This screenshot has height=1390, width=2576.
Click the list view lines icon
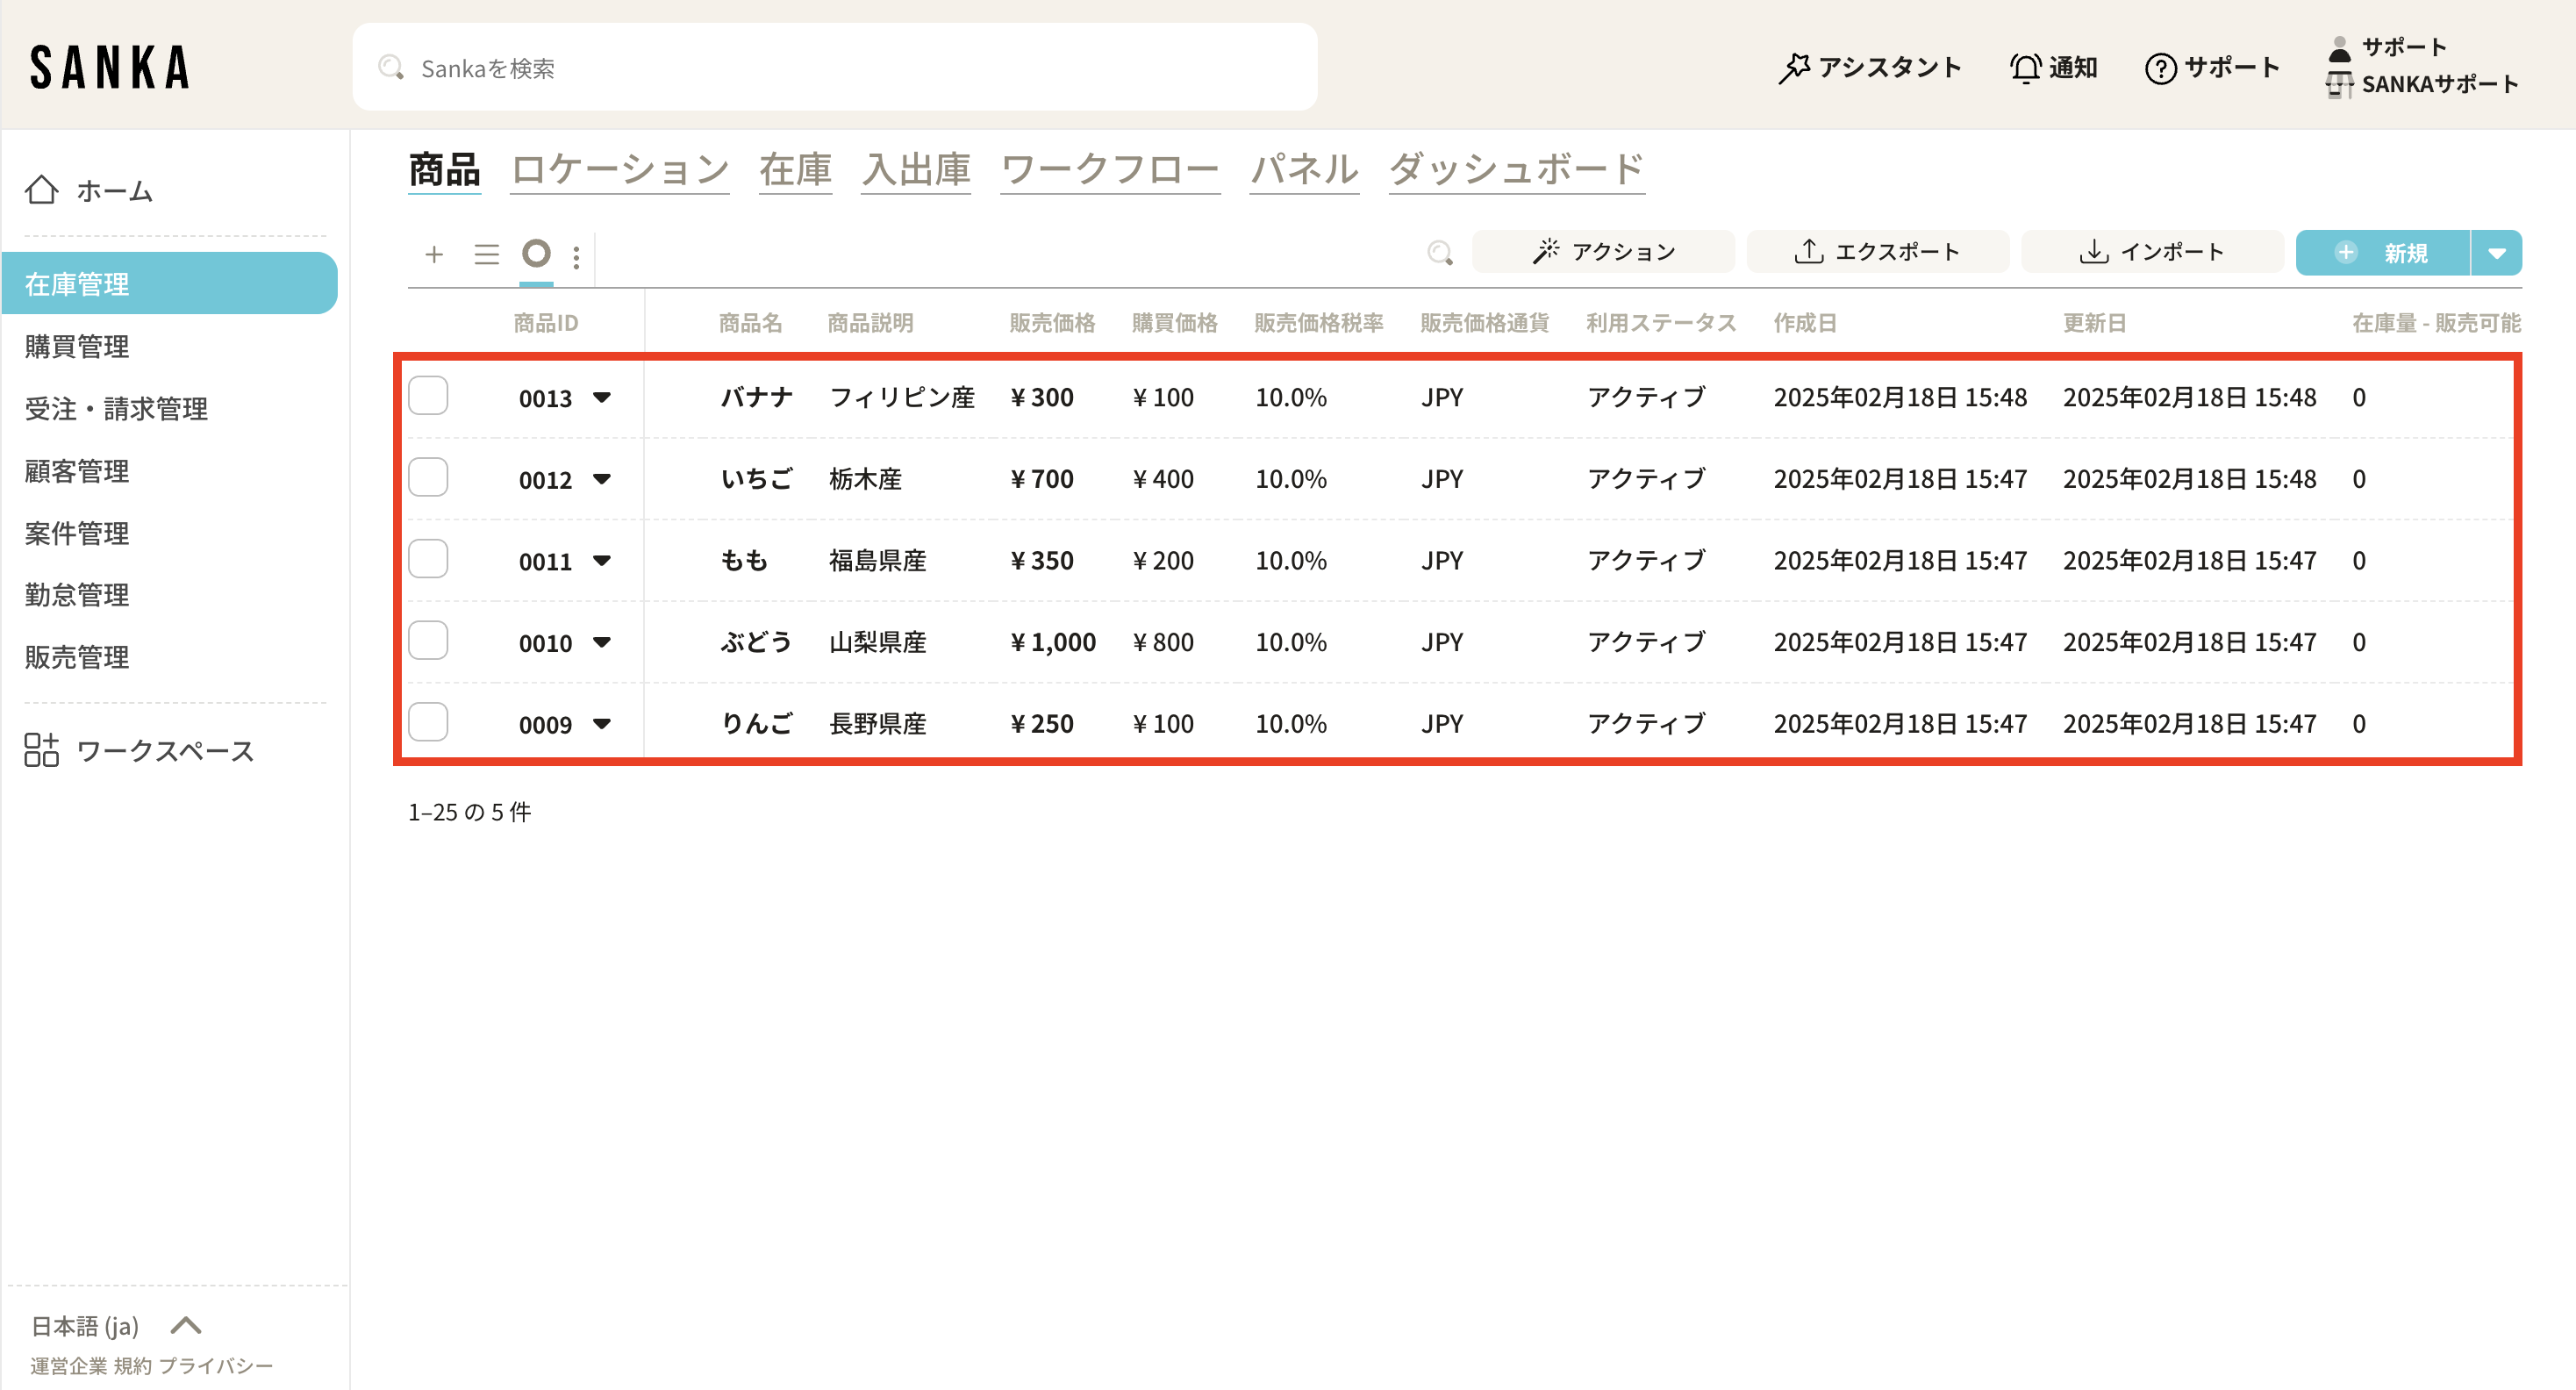coord(486,254)
